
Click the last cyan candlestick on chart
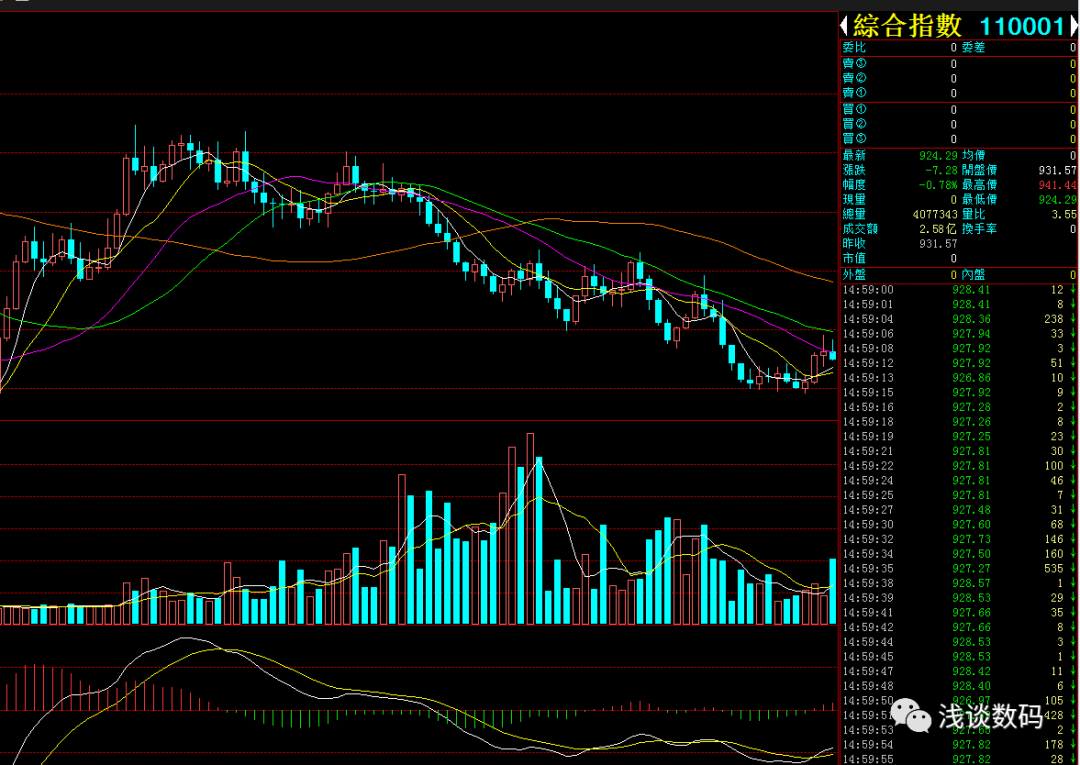tap(833, 355)
